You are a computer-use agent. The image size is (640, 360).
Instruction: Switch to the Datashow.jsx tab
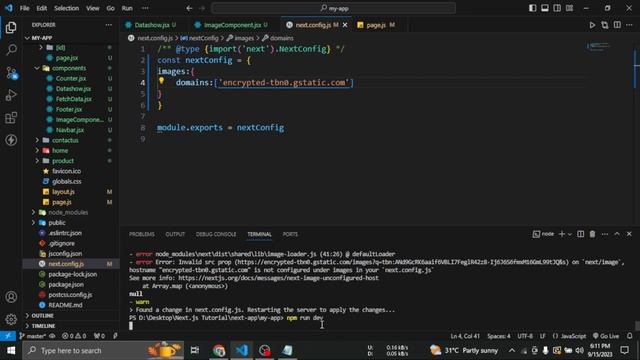pyautogui.click(x=151, y=25)
